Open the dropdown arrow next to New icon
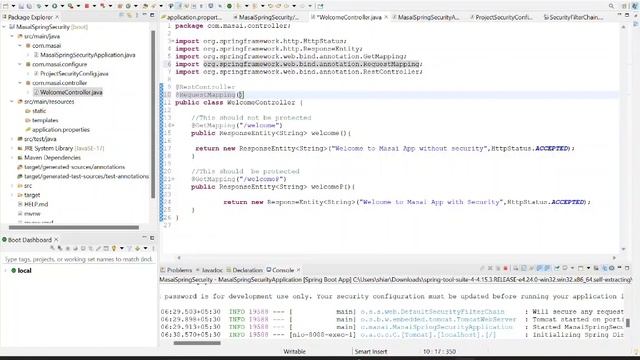 pyautogui.click(x=13, y=6)
